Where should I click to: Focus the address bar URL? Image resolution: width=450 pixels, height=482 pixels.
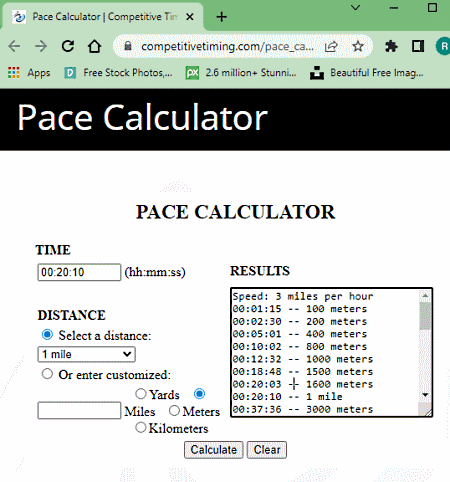tap(227, 46)
